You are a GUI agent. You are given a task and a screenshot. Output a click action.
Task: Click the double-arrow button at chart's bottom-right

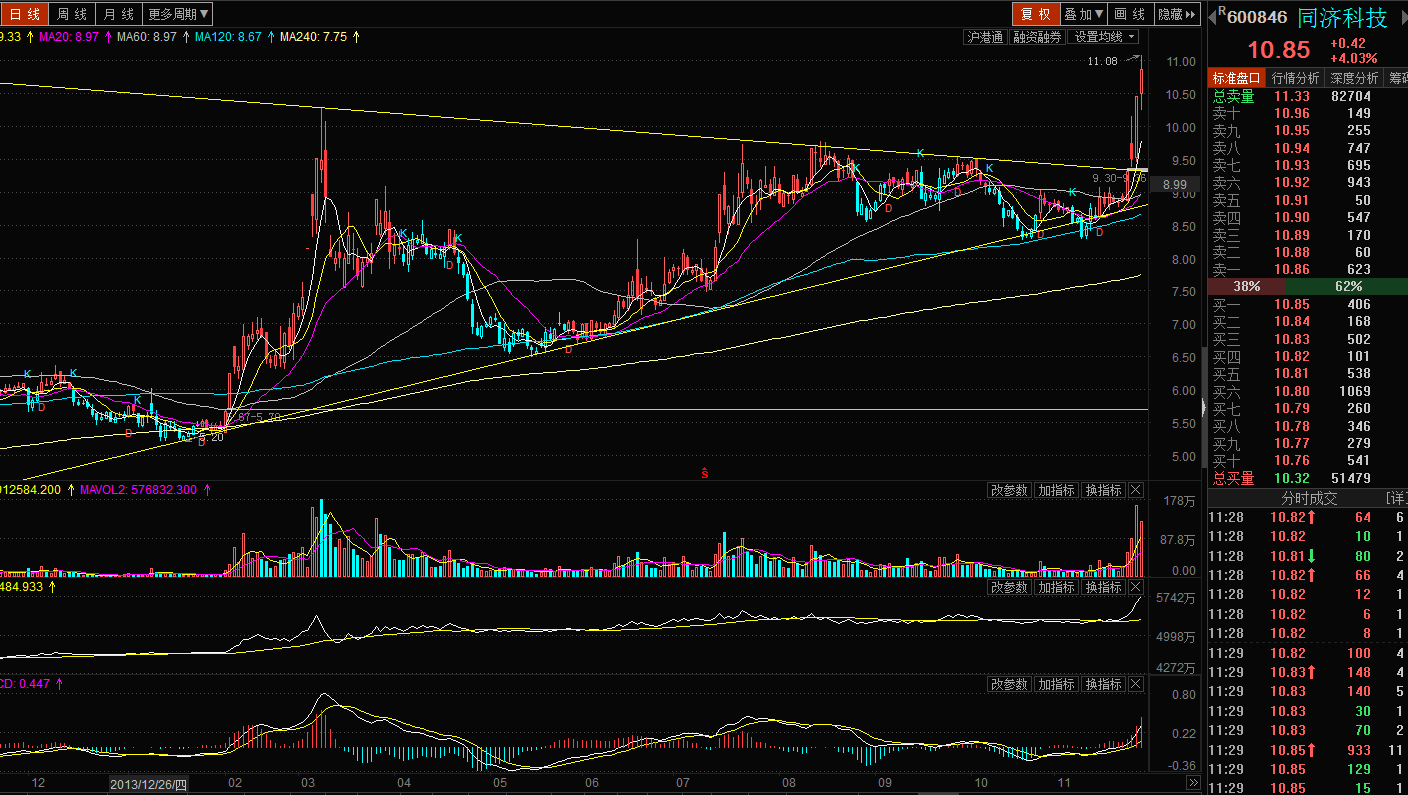[1192, 782]
